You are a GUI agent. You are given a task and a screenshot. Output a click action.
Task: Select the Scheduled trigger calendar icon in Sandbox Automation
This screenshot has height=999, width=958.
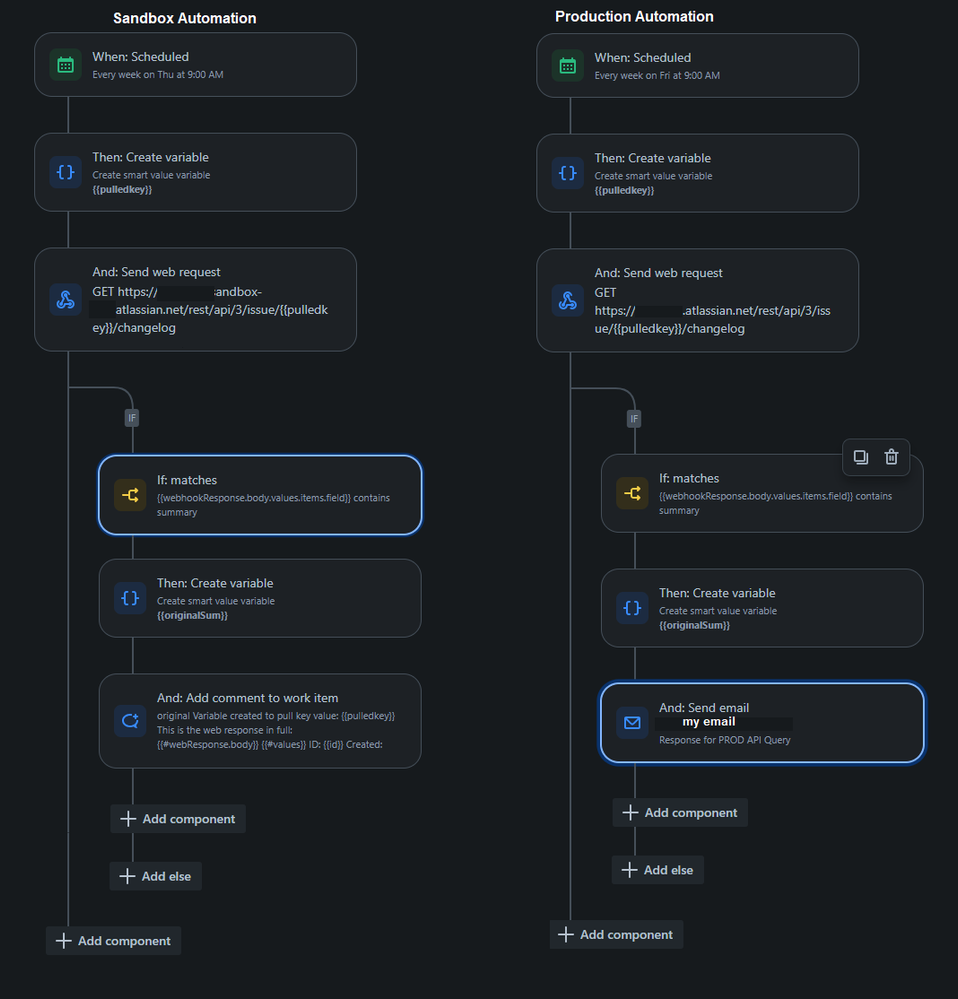point(65,64)
